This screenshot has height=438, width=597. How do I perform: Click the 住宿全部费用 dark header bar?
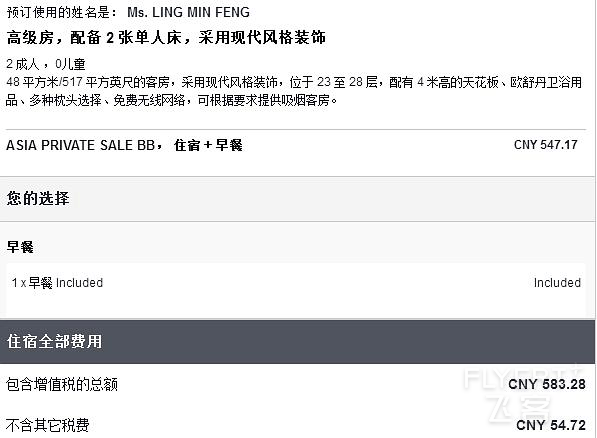coord(297,342)
